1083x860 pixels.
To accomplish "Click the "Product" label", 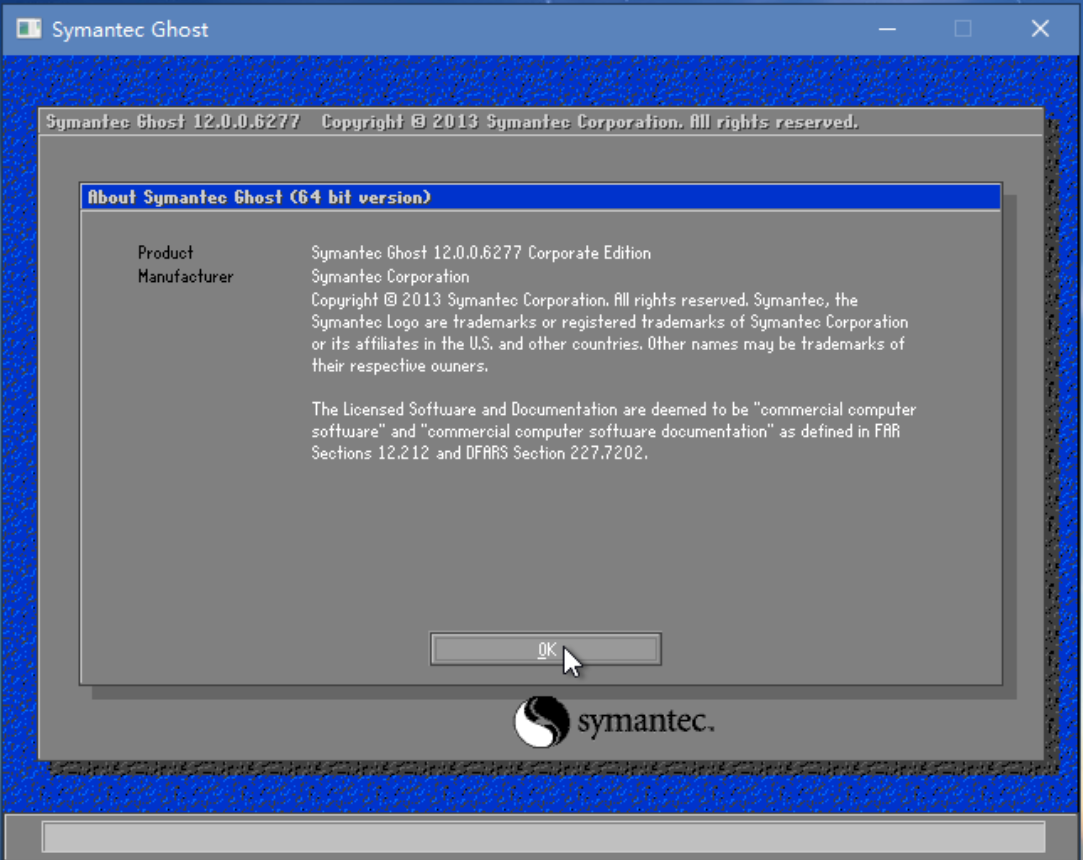I will [166, 253].
